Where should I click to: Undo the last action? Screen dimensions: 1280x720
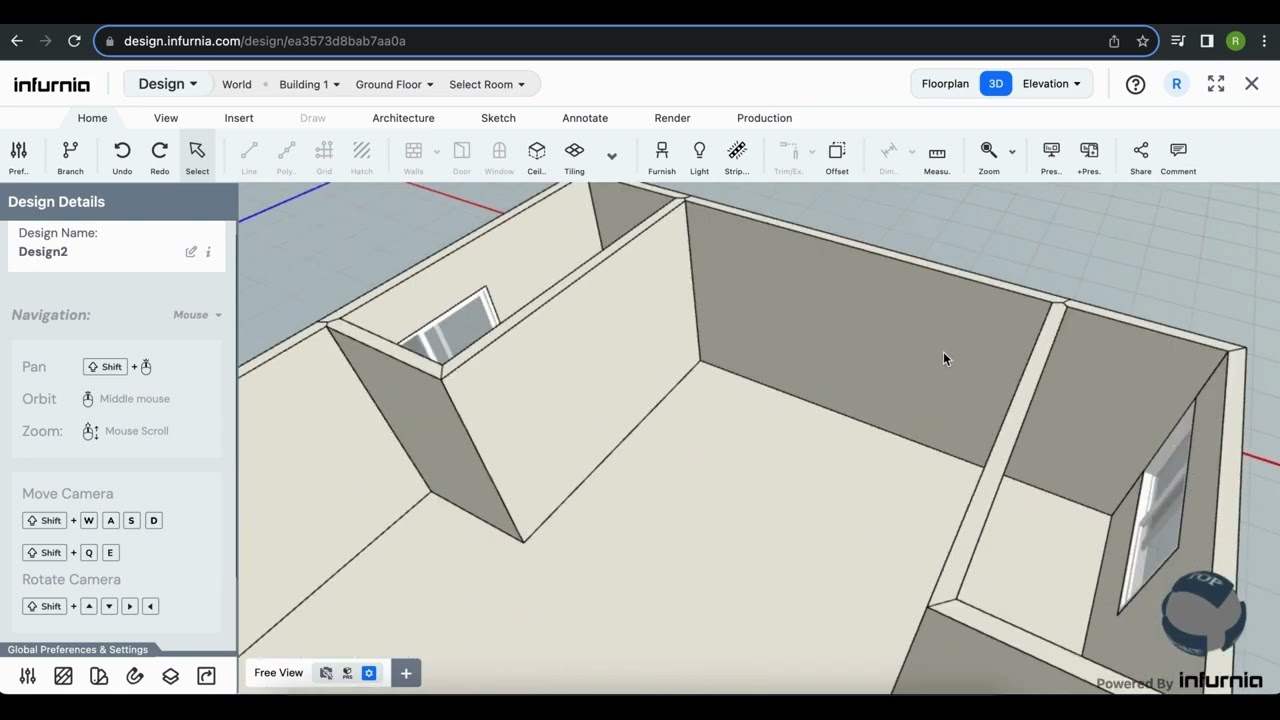[x=122, y=157]
